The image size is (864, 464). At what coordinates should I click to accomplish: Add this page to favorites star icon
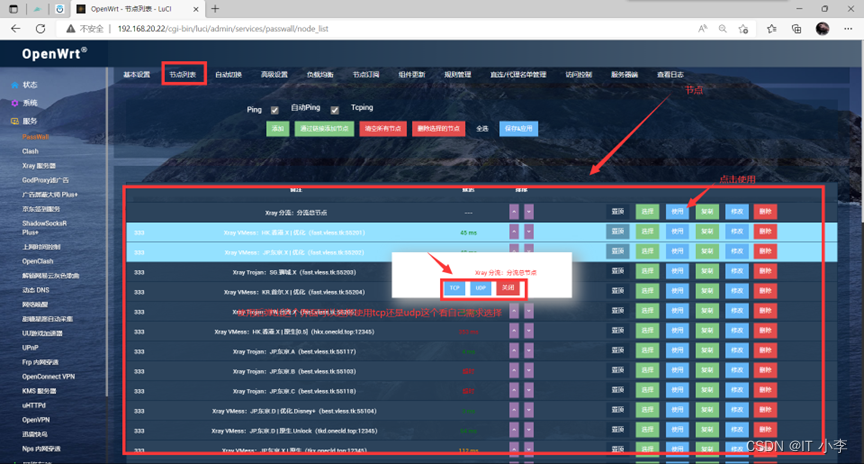coord(743,29)
